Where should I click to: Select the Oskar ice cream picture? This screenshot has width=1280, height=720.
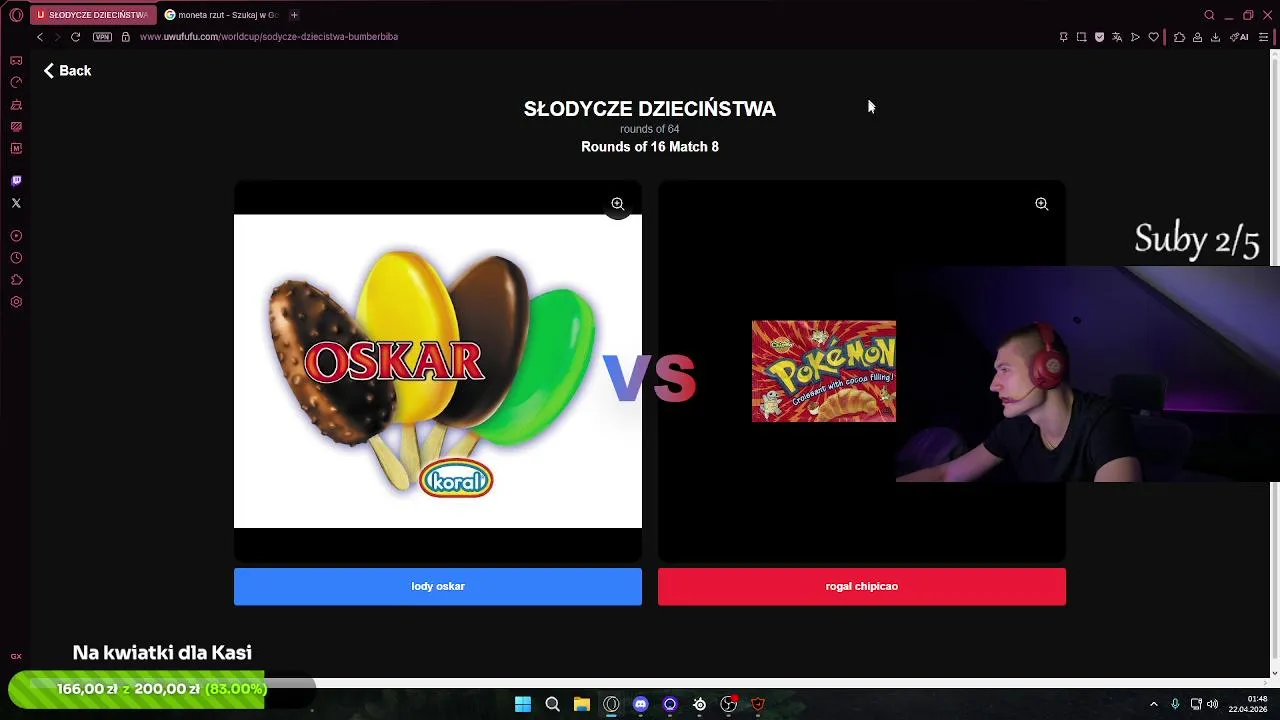438,371
